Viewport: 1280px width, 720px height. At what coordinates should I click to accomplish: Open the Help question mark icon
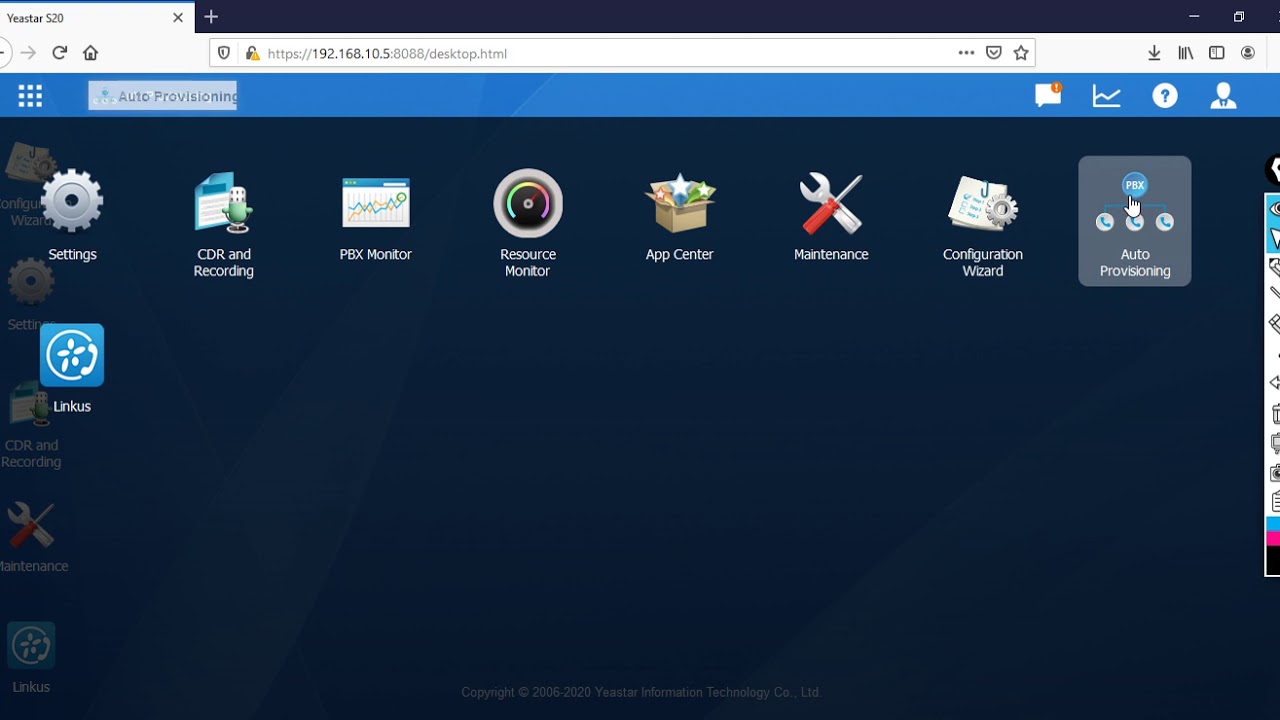[x=1165, y=96]
